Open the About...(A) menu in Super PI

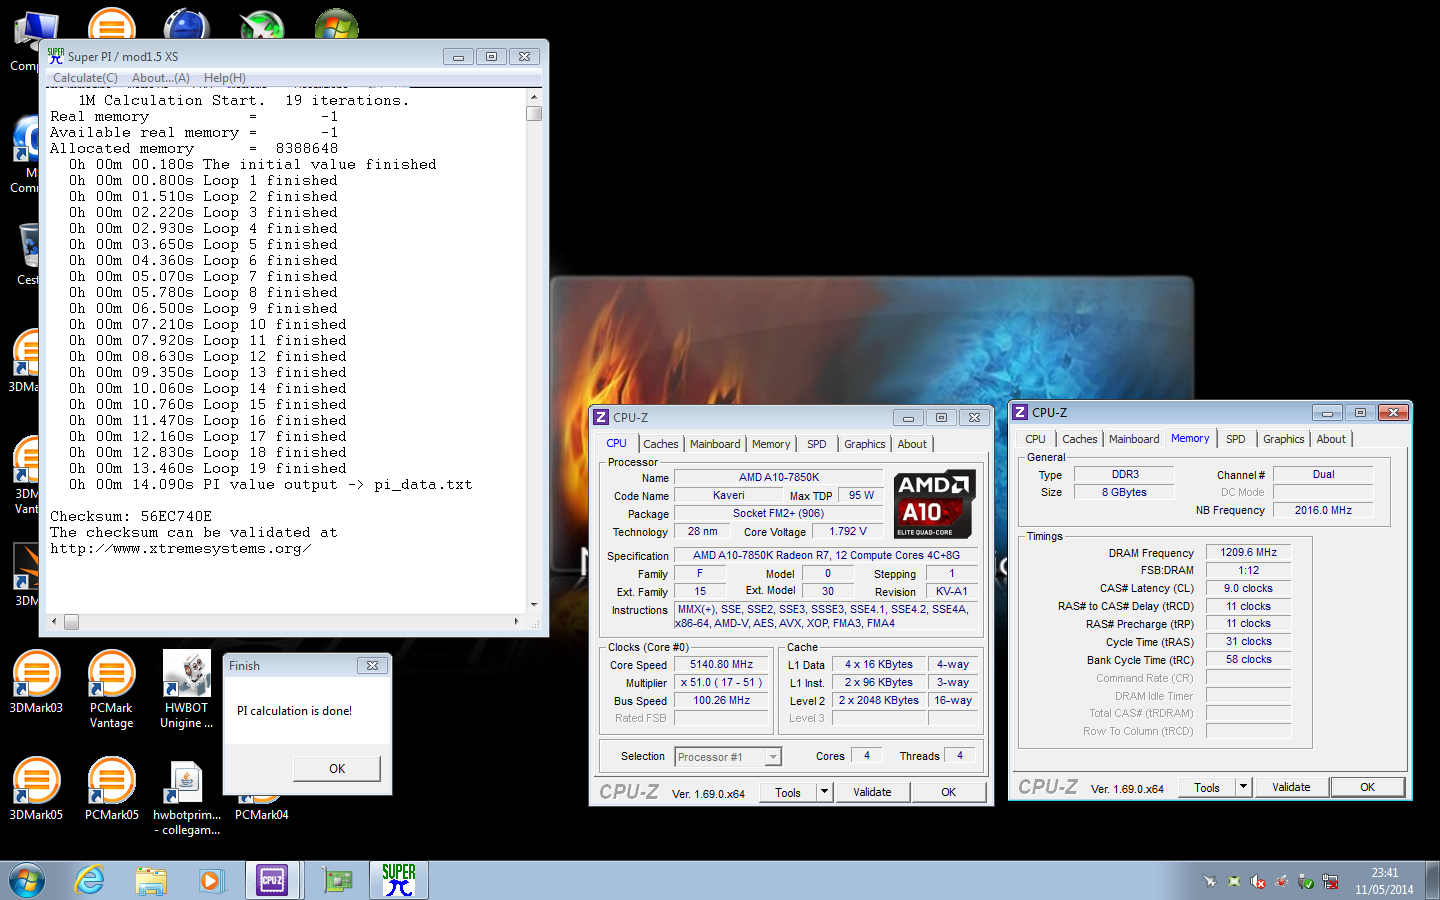[x=160, y=78]
